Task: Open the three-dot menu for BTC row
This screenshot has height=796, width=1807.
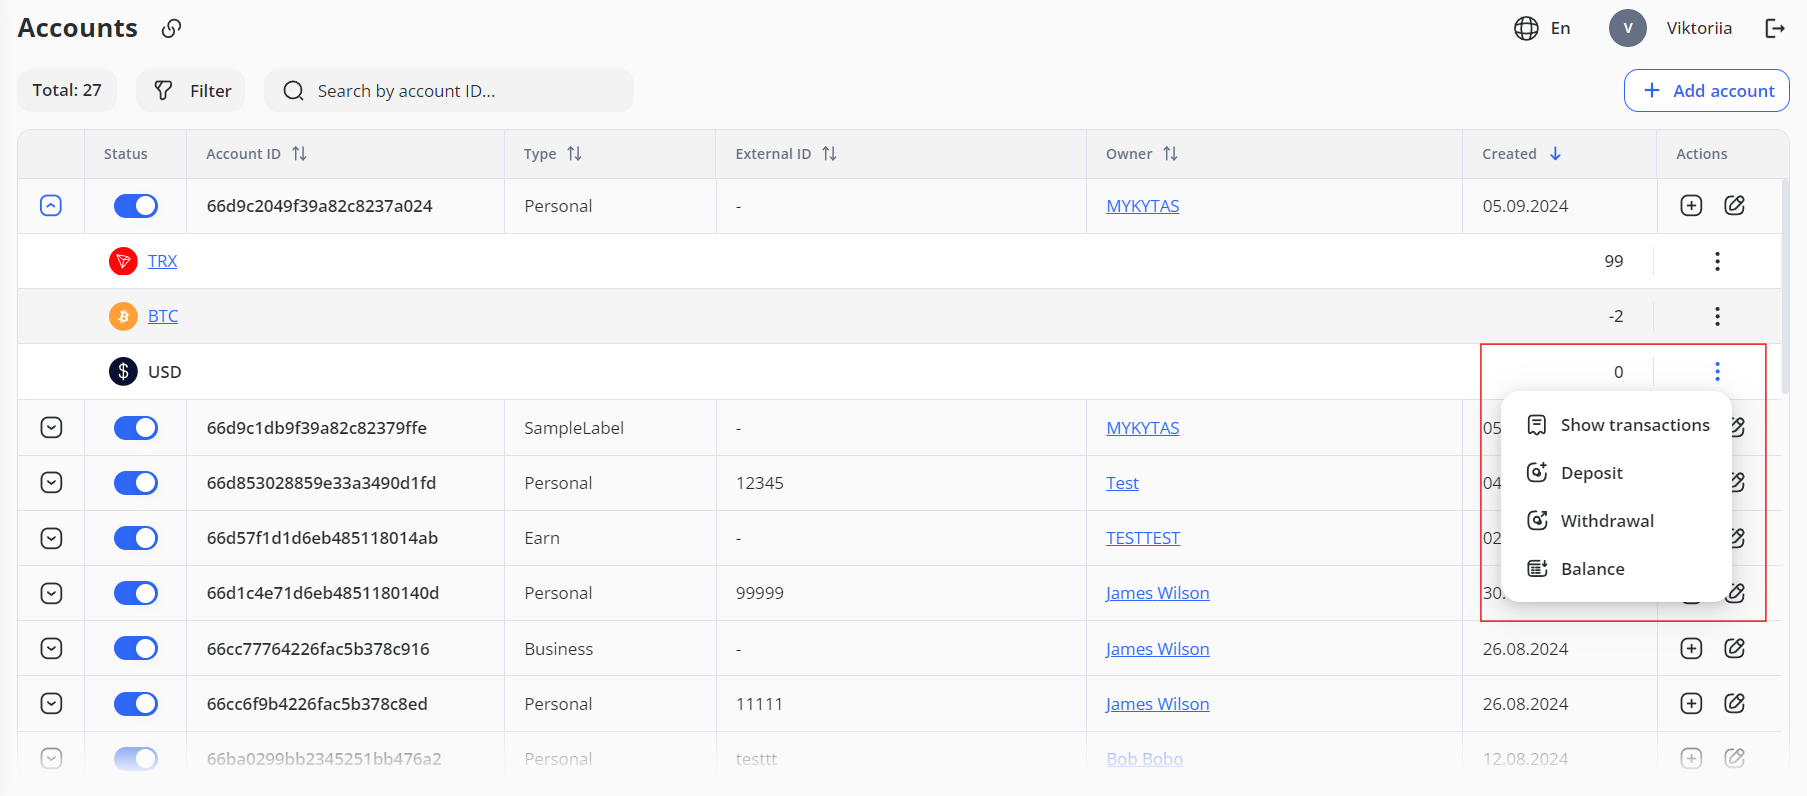Action: coord(1717,316)
